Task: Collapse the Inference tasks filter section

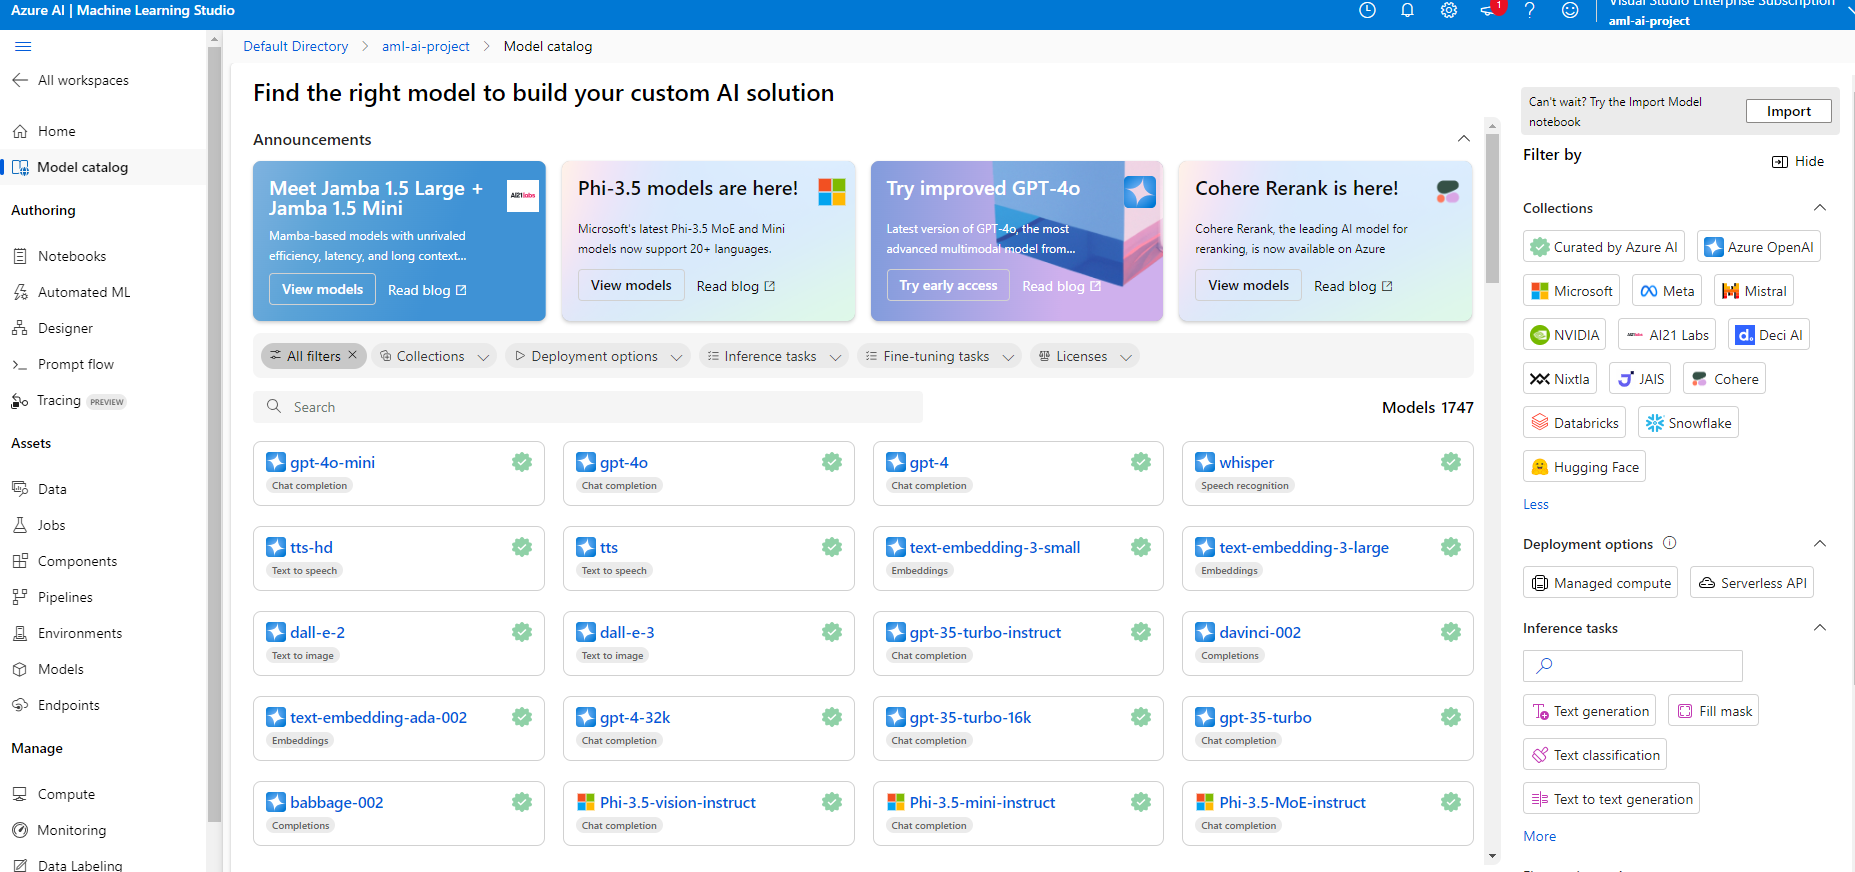Action: click(x=1820, y=628)
